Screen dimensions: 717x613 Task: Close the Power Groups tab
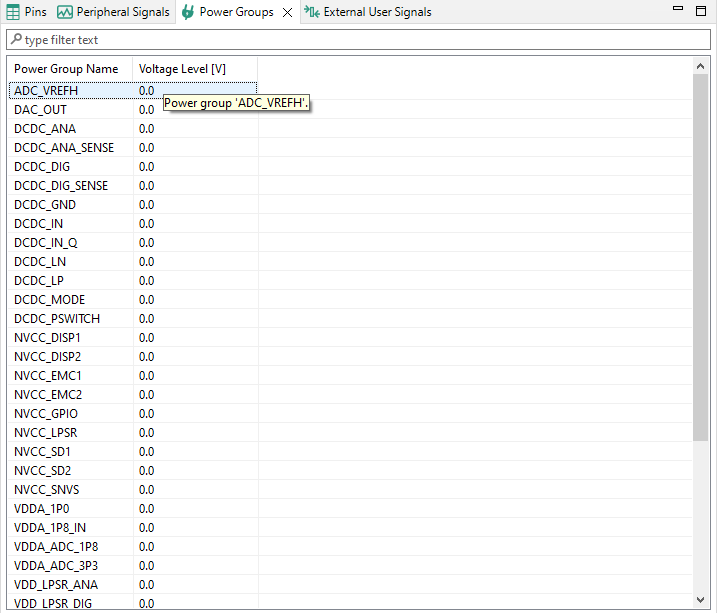[x=287, y=13]
